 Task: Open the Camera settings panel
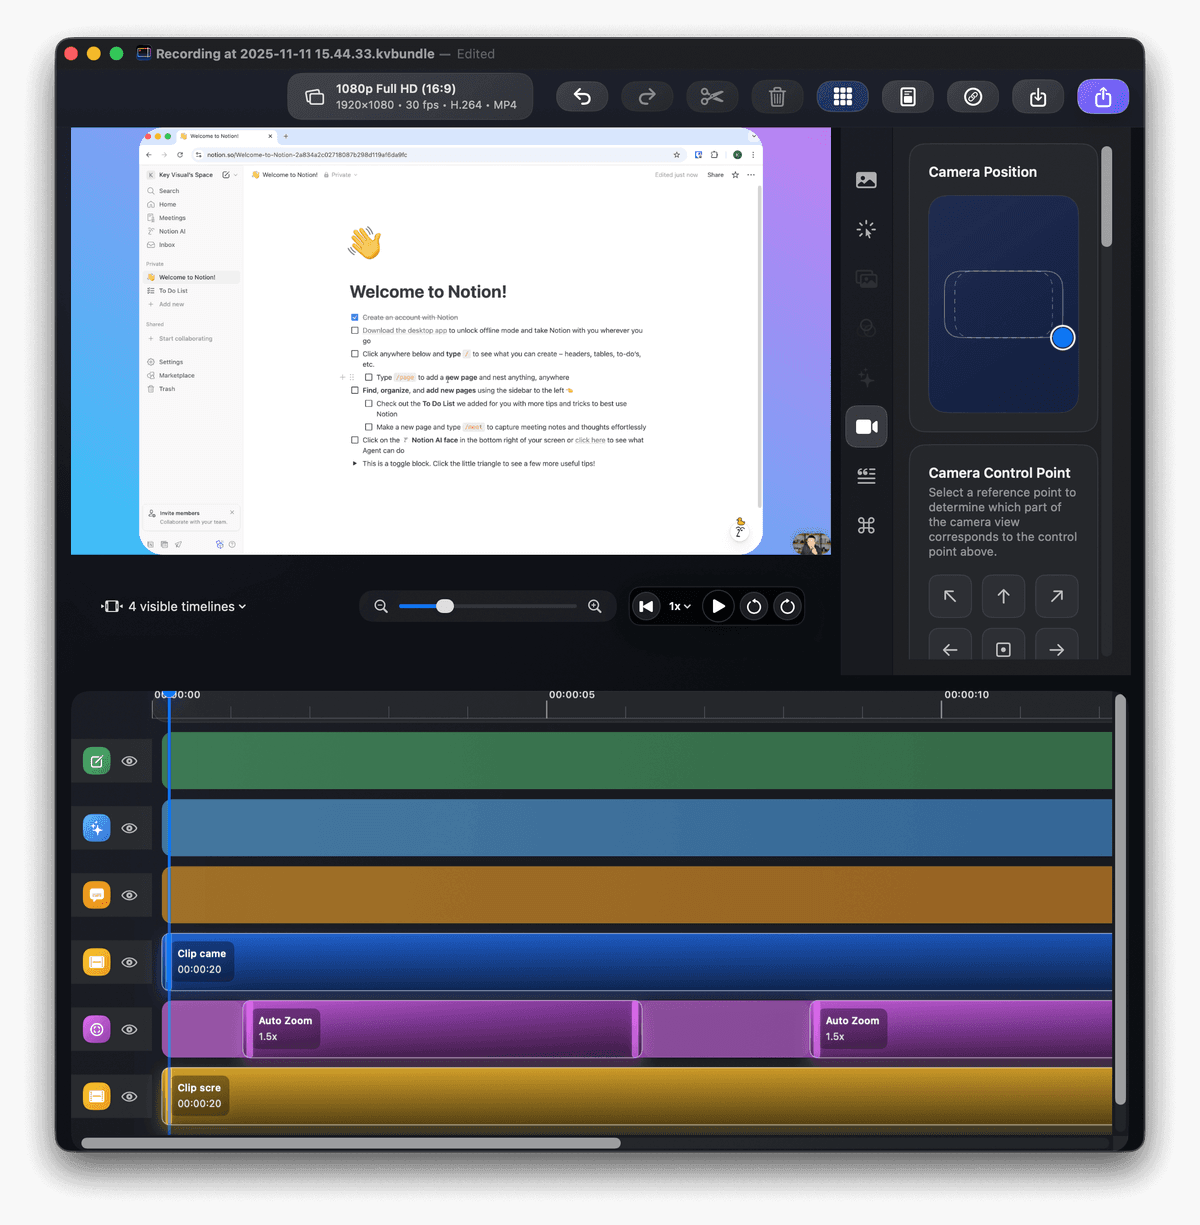866,426
